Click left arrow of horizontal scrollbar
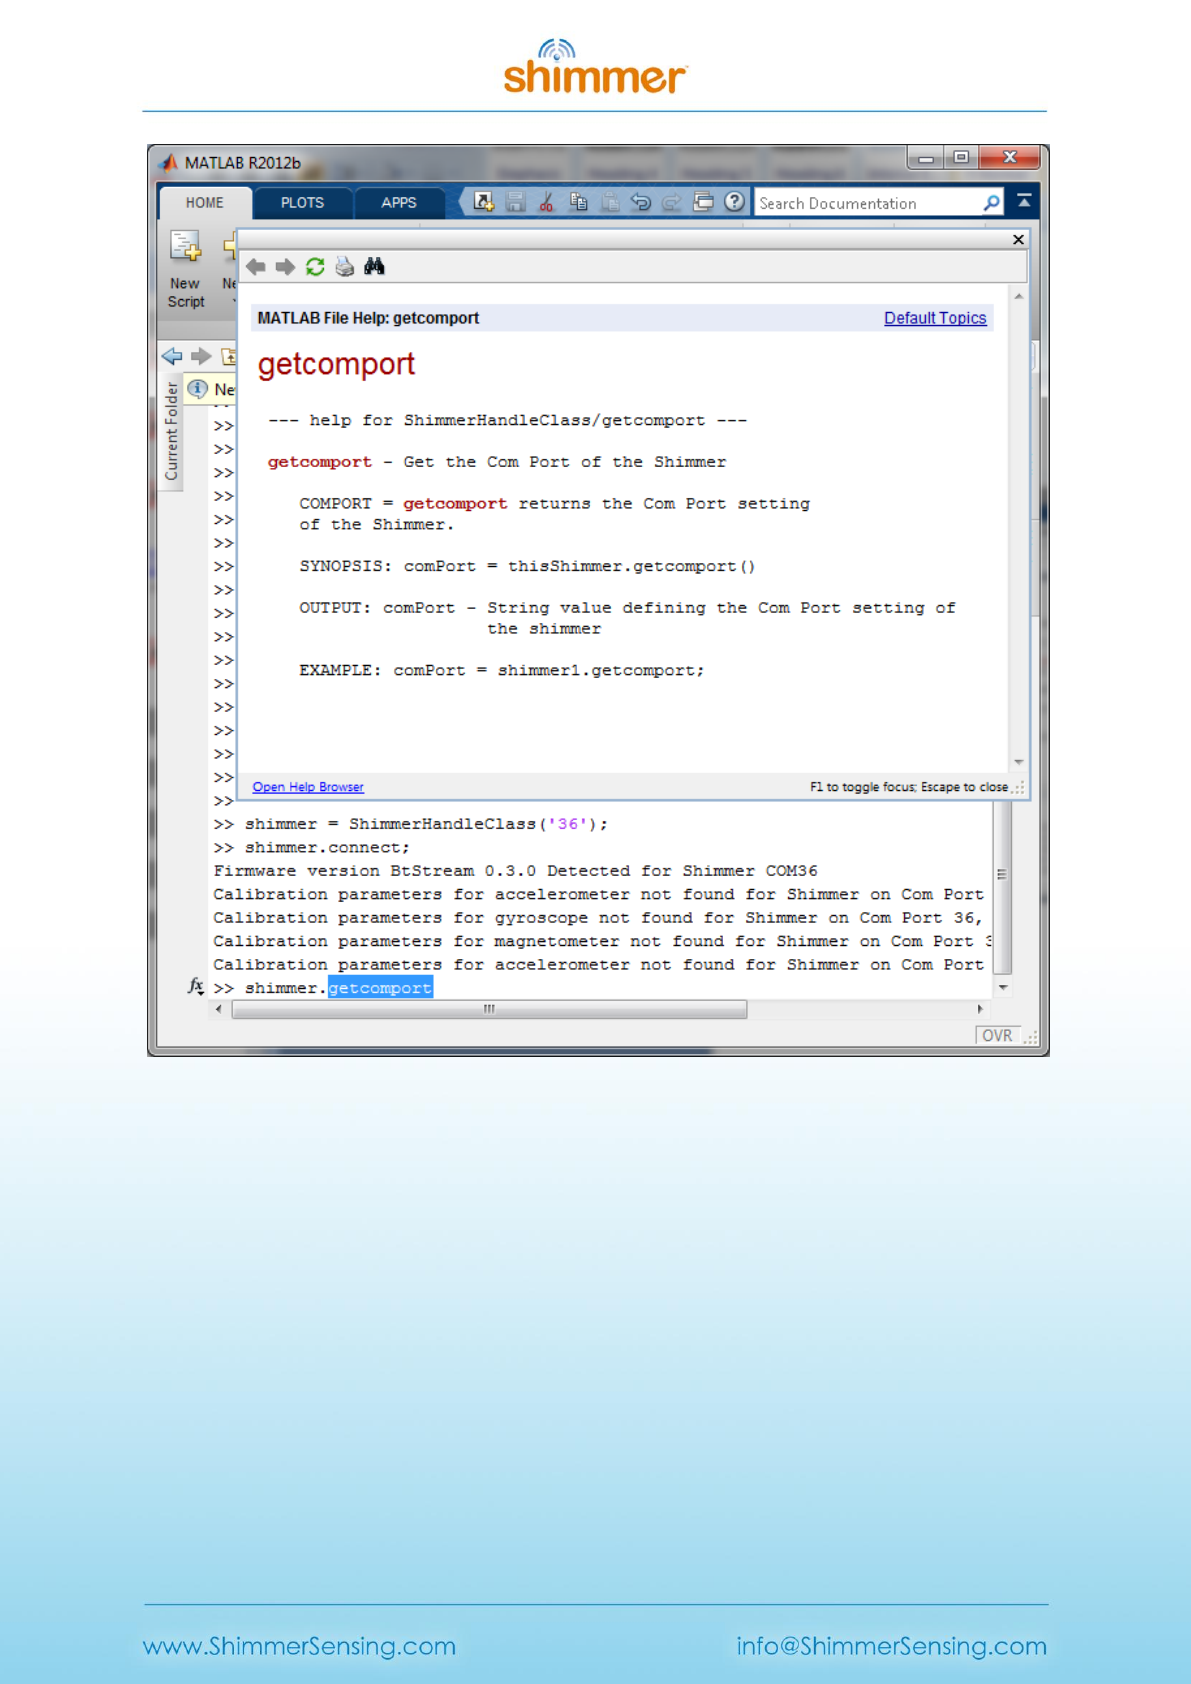 coord(219,1009)
